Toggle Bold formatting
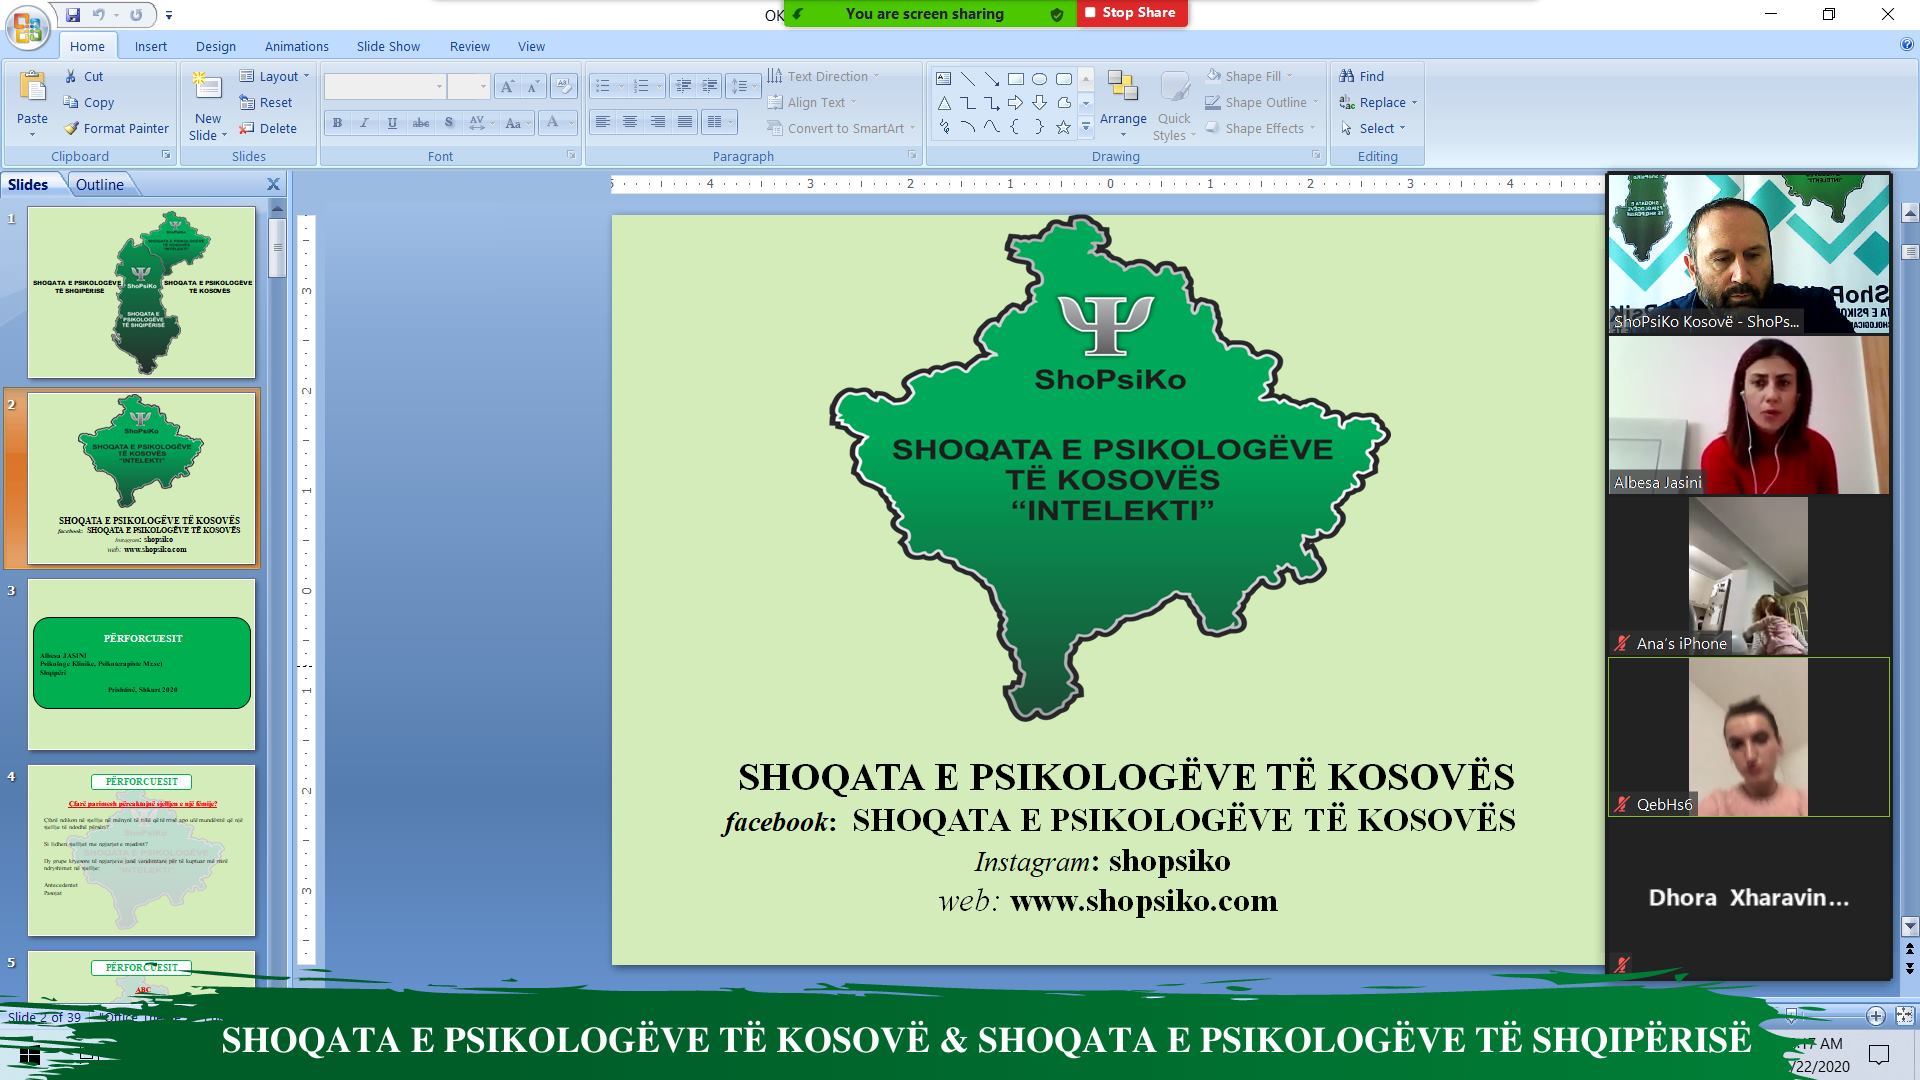 coord(337,123)
